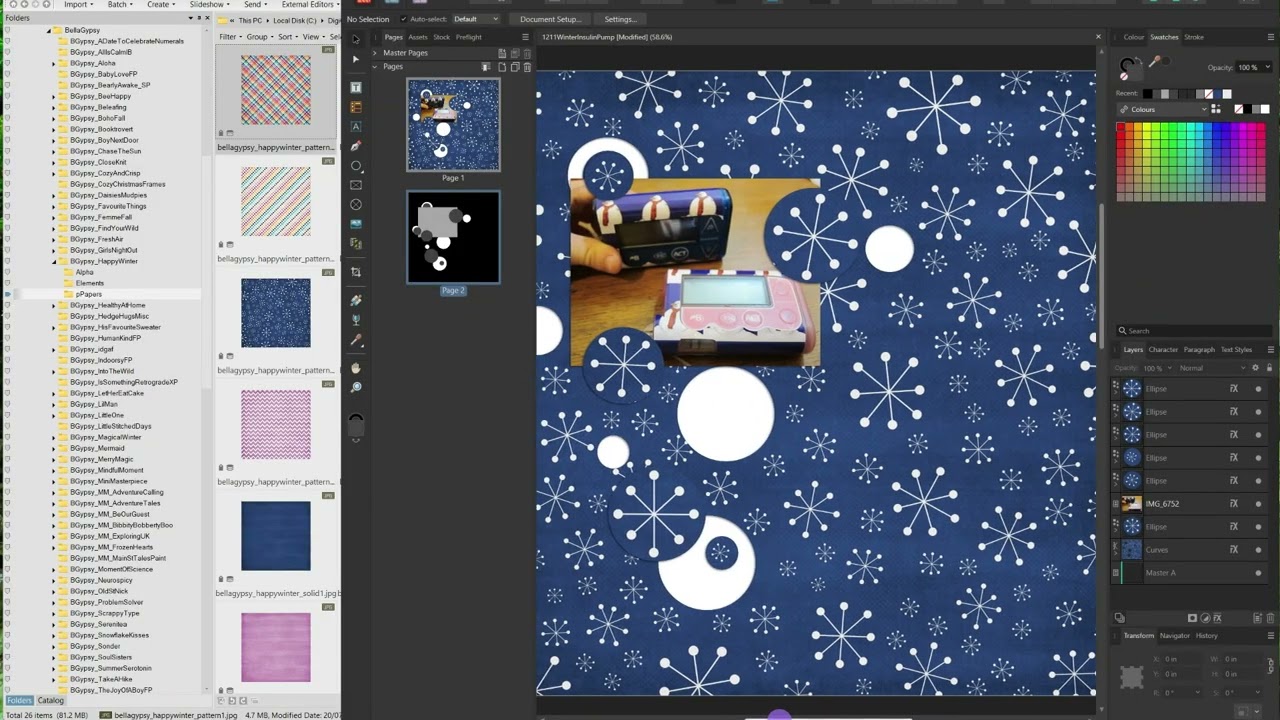
Task: Collapse the BGypsy_HappyWinter folder
Action: 54,261
